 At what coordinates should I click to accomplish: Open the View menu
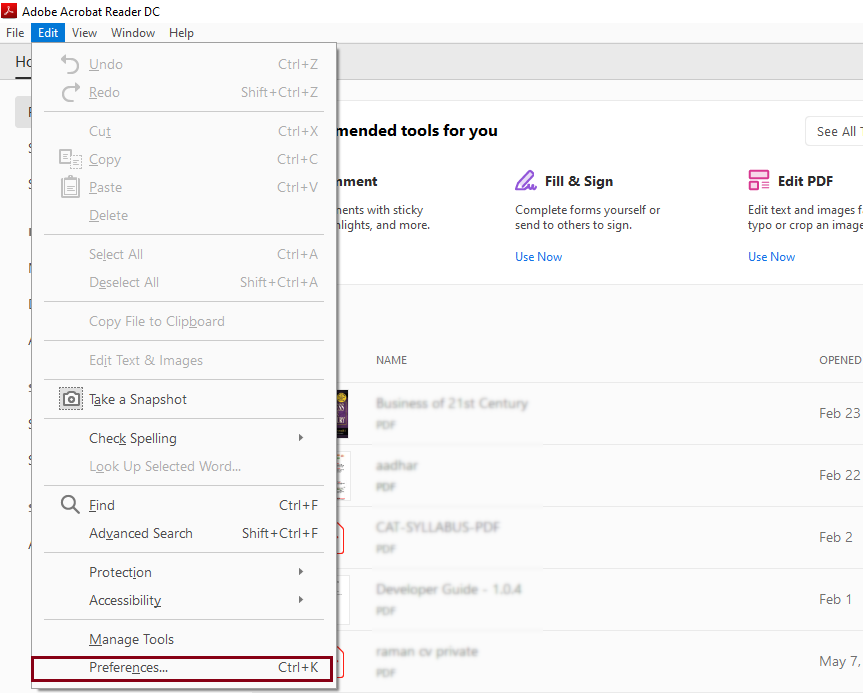point(84,32)
